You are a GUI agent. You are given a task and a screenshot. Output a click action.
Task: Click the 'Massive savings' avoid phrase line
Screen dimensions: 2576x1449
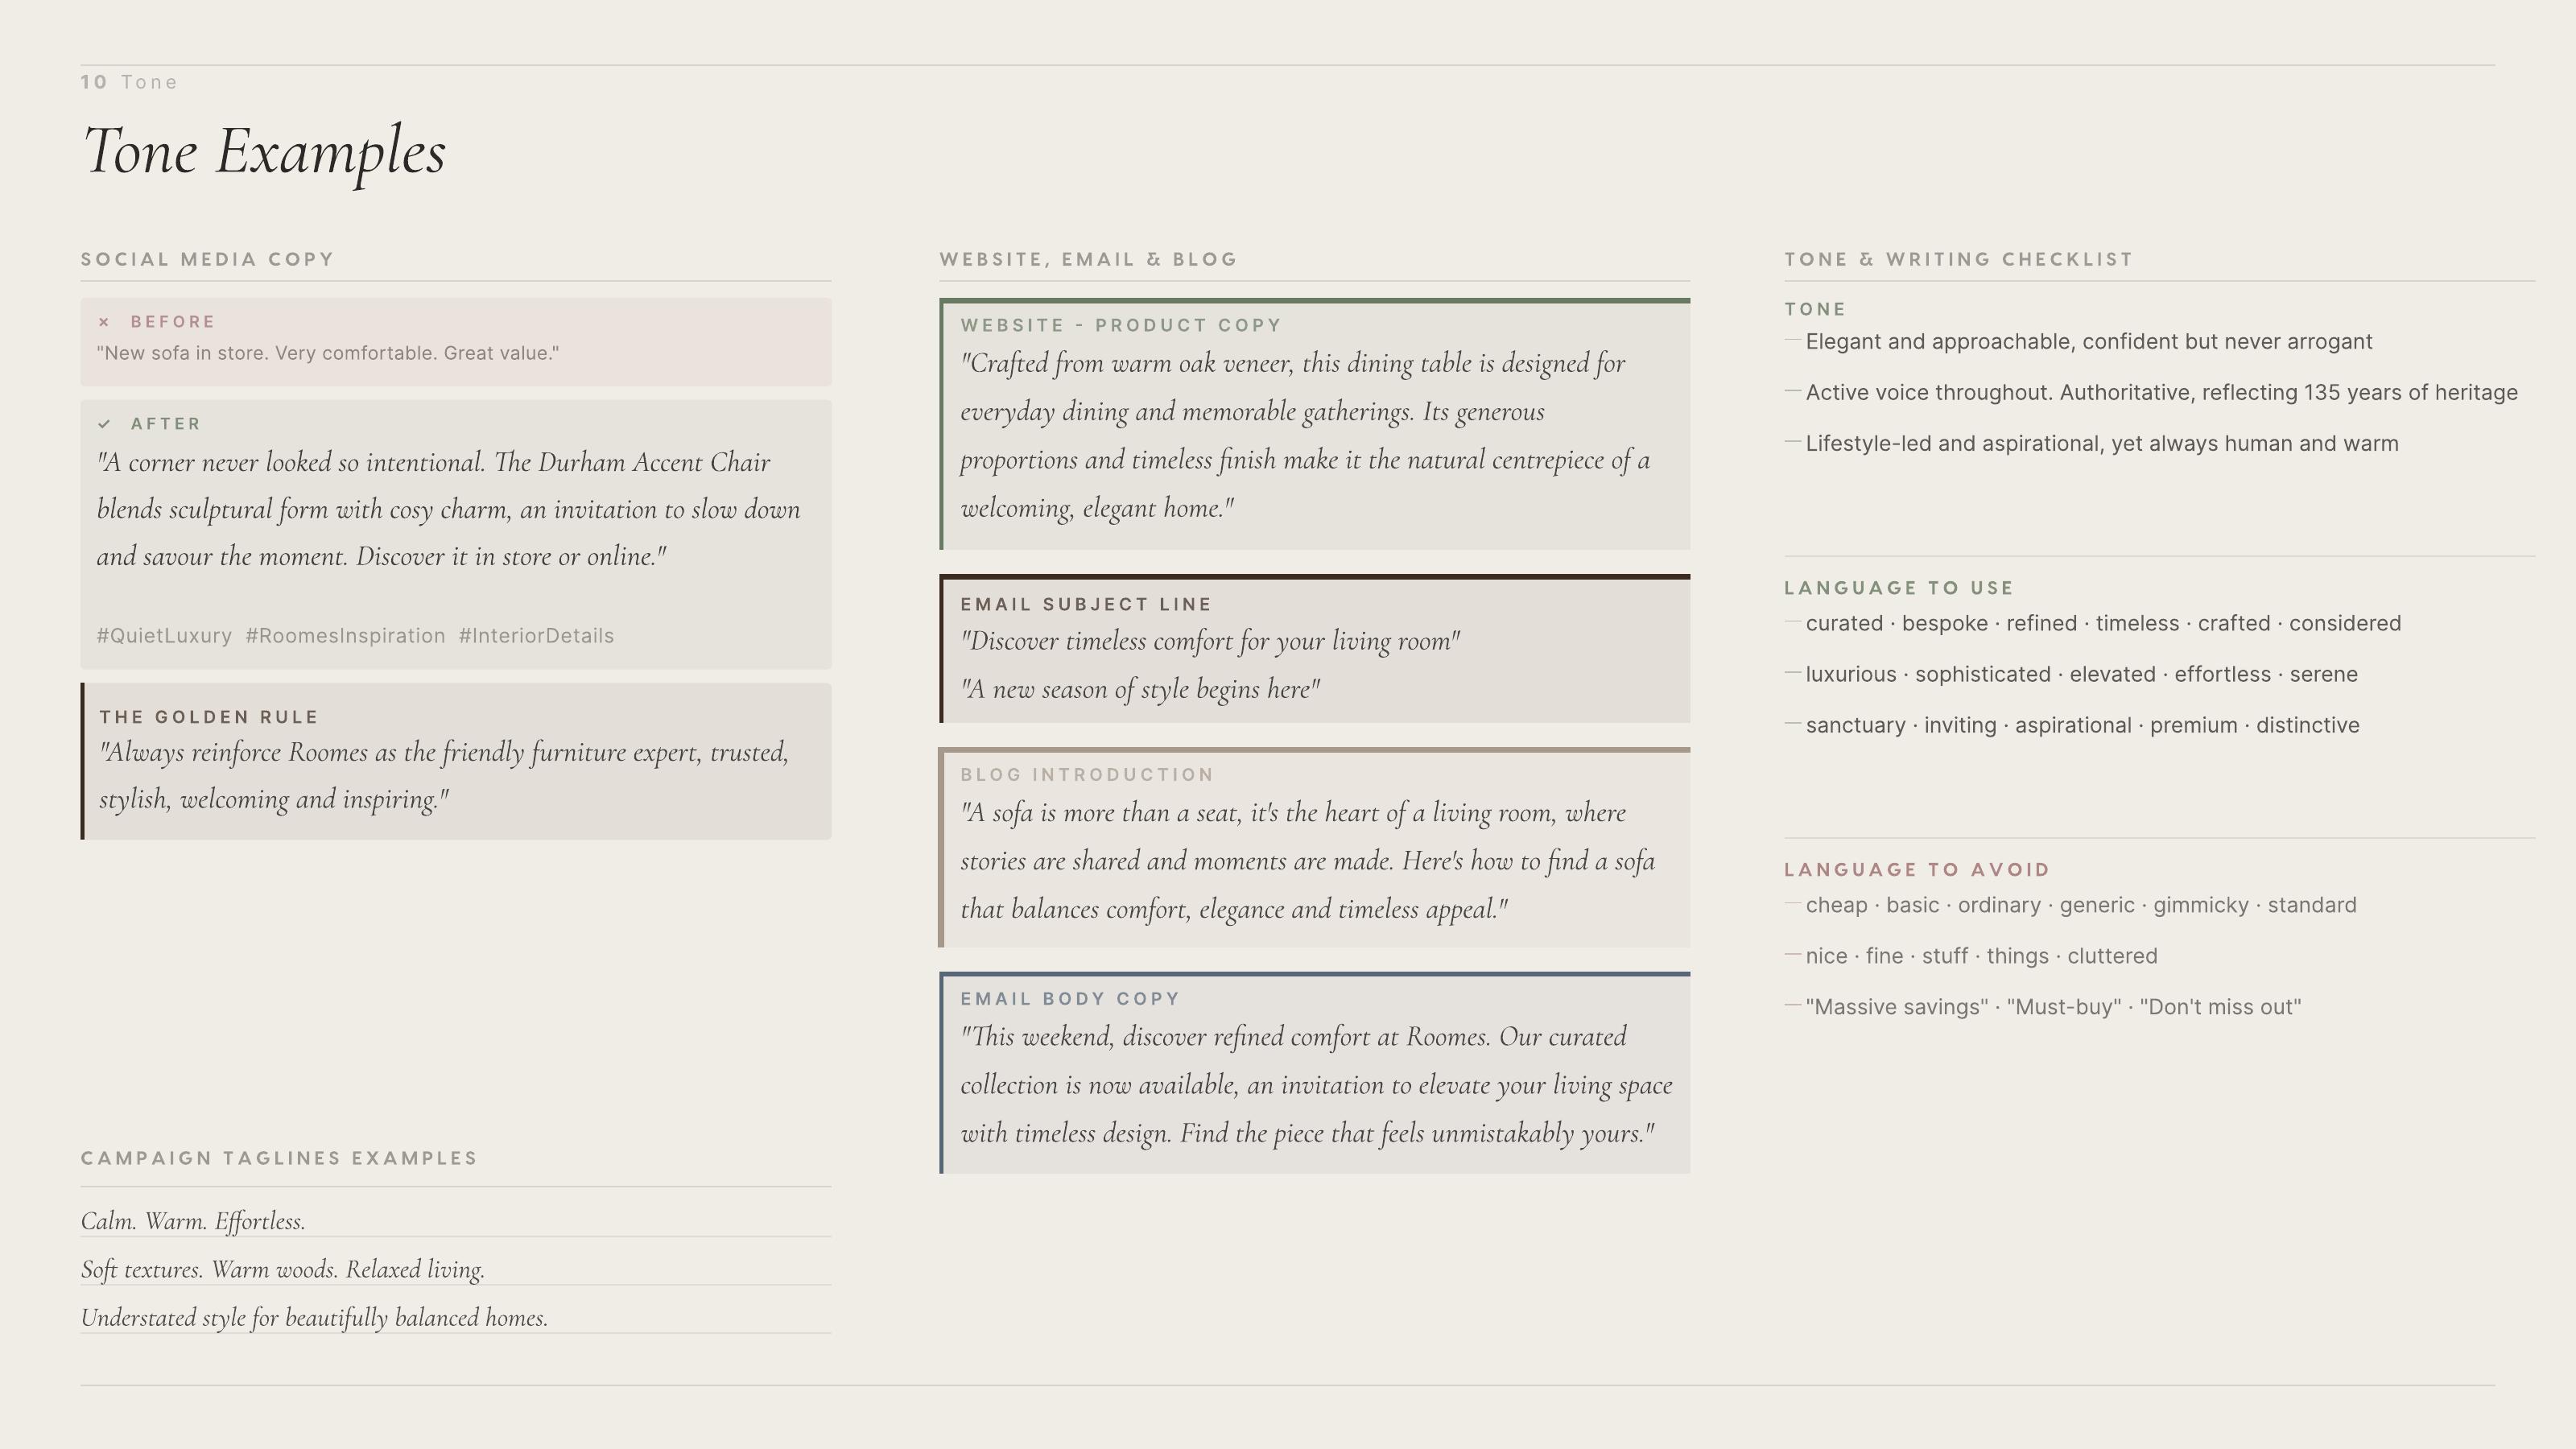pyautogui.click(x=2053, y=1007)
